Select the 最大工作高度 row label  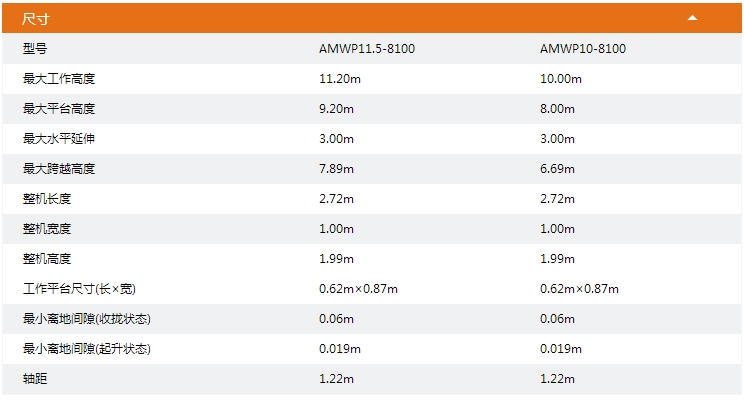(59, 78)
